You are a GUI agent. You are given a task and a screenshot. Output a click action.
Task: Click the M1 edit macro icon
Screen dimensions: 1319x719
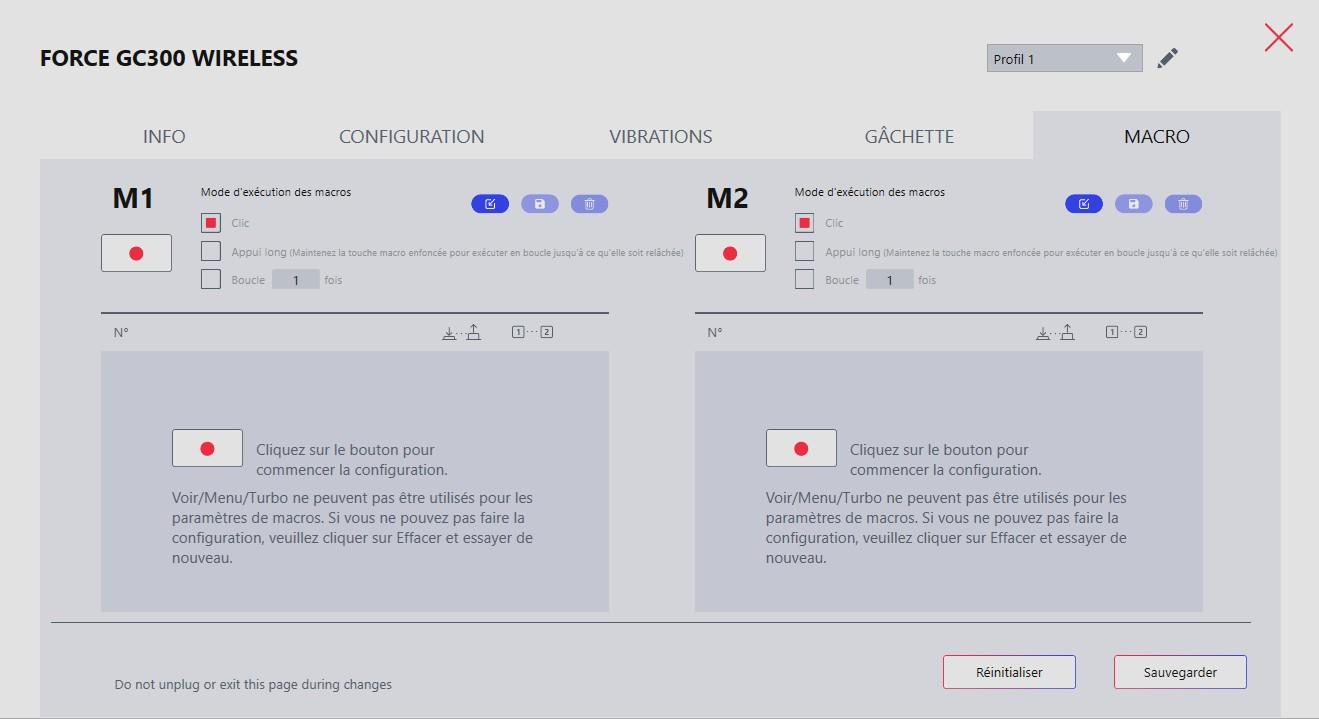tap(490, 204)
